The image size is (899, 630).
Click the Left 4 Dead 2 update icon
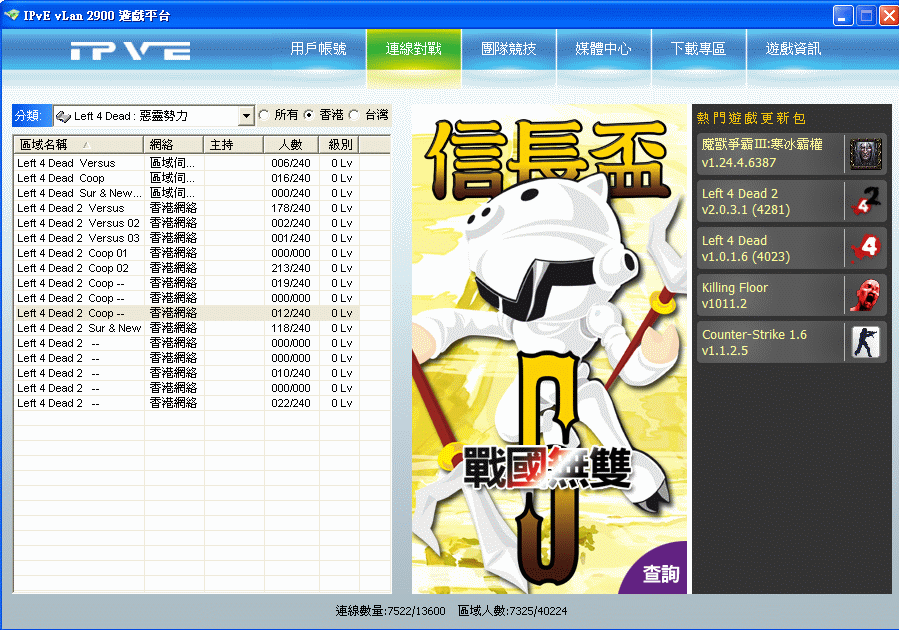865,201
